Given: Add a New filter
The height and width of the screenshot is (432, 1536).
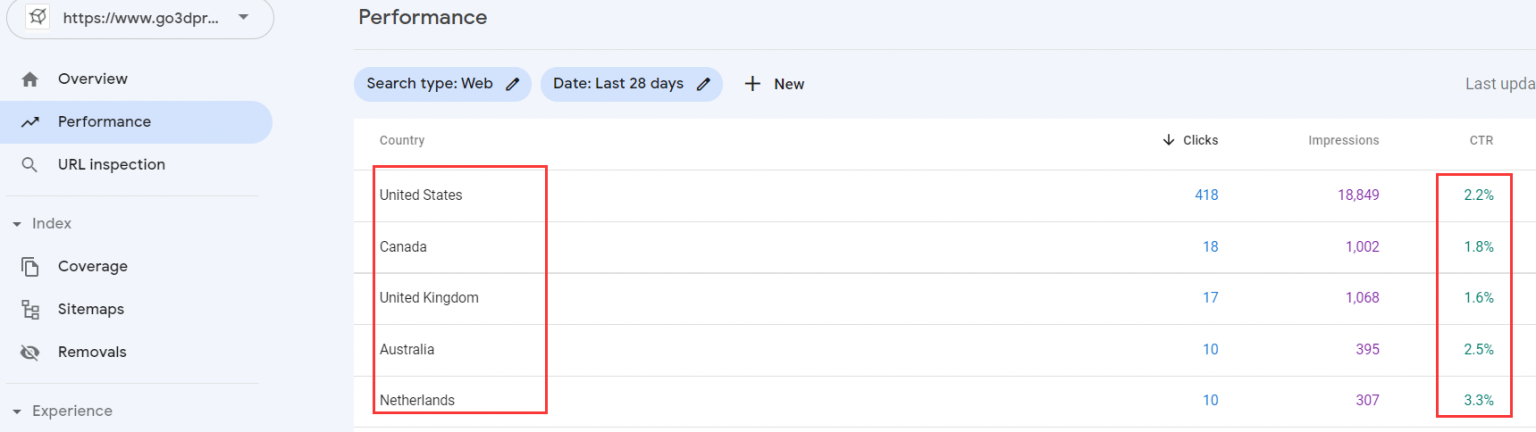Looking at the screenshot, I should tap(774, 84).
